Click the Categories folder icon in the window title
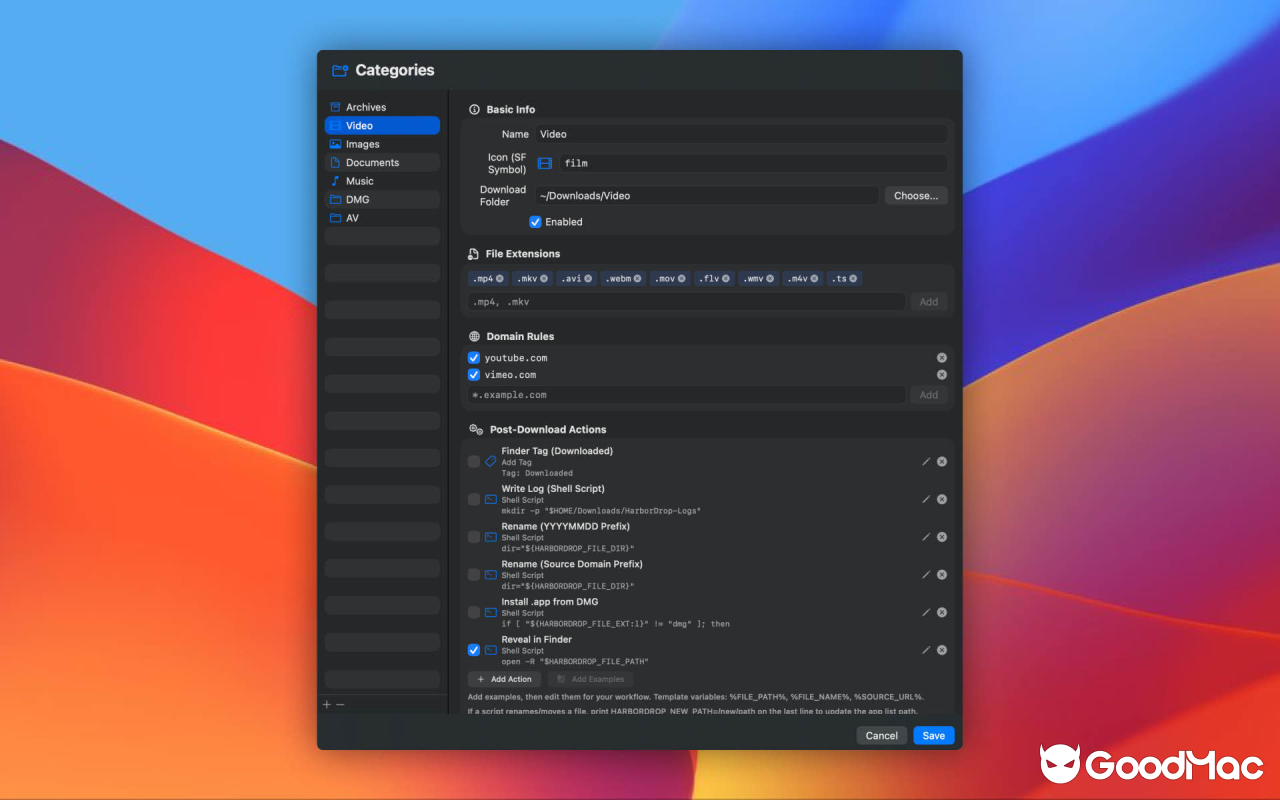Viewport: 1280px width, 800px height. [x=338, y=70]
